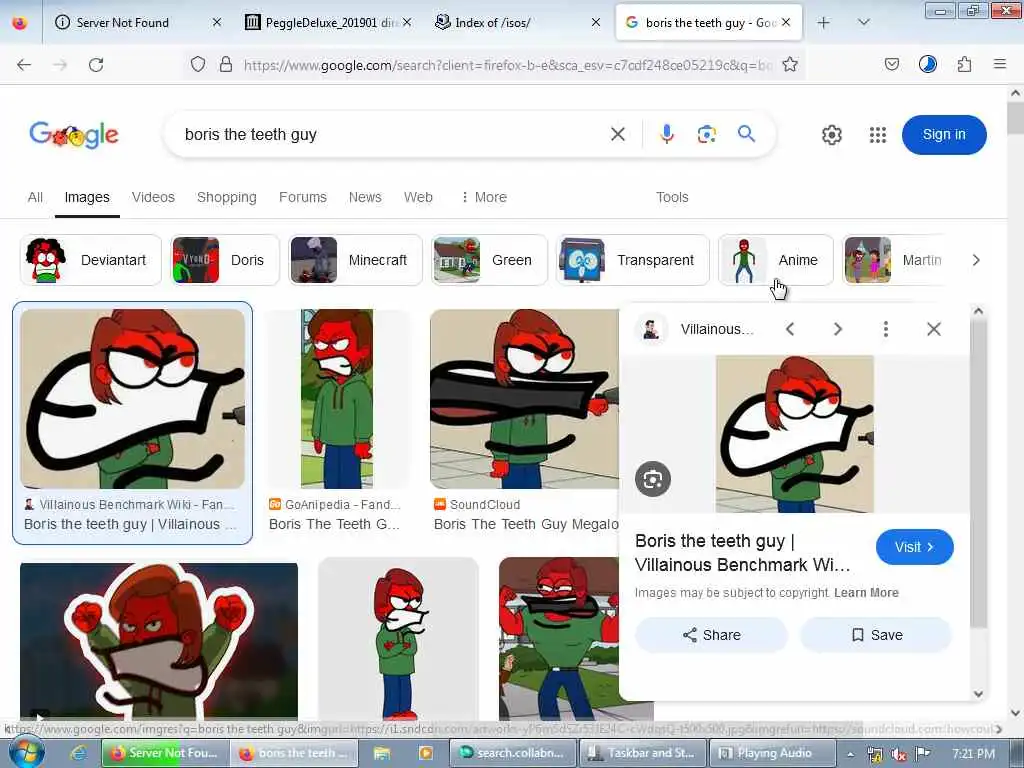Open Windows Explorer folder taskbar icon

(x=382, y=753)
